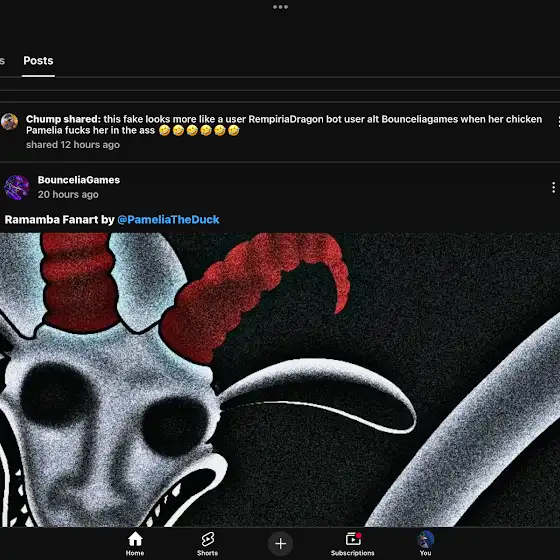
Task: Open the Ramamba fanart image
Action: 280,380
